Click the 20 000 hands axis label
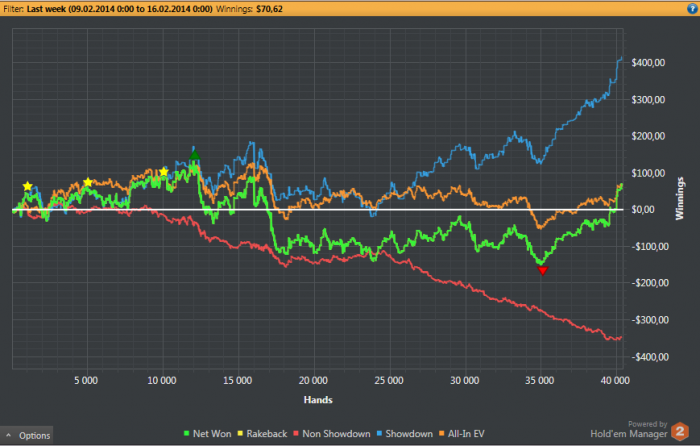This screenshot has height=446, width=700. click(x=313, y=380)
